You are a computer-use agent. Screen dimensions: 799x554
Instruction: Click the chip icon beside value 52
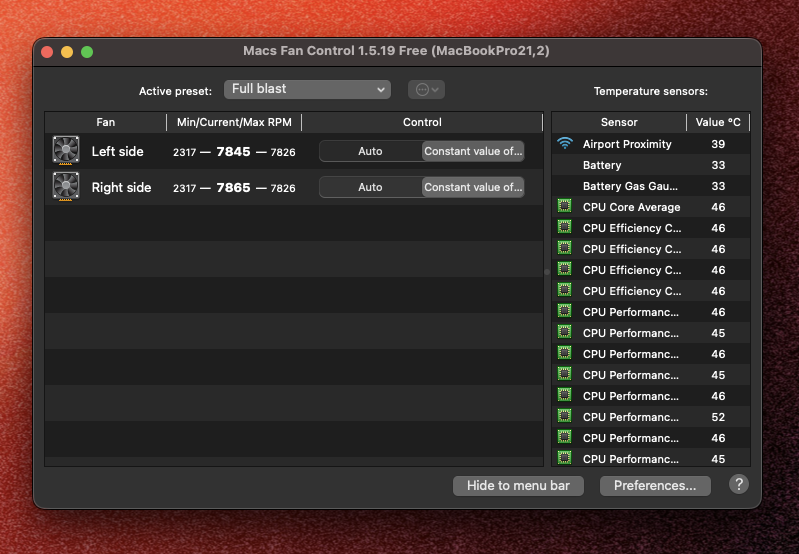[x=564, y=416]
